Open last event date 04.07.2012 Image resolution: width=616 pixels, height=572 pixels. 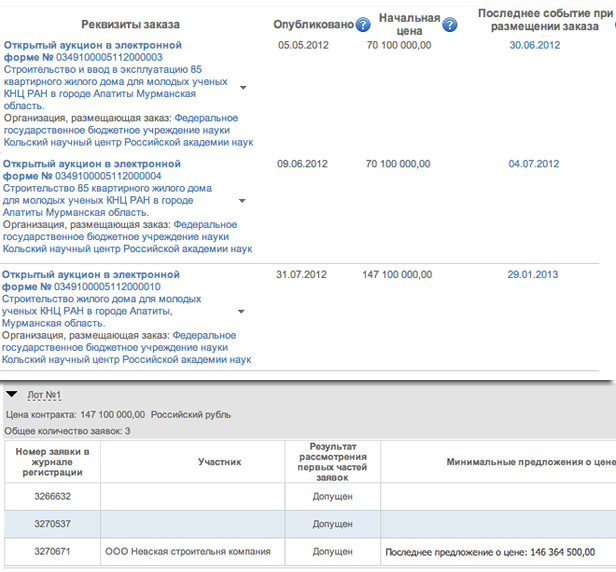[534, 164]
